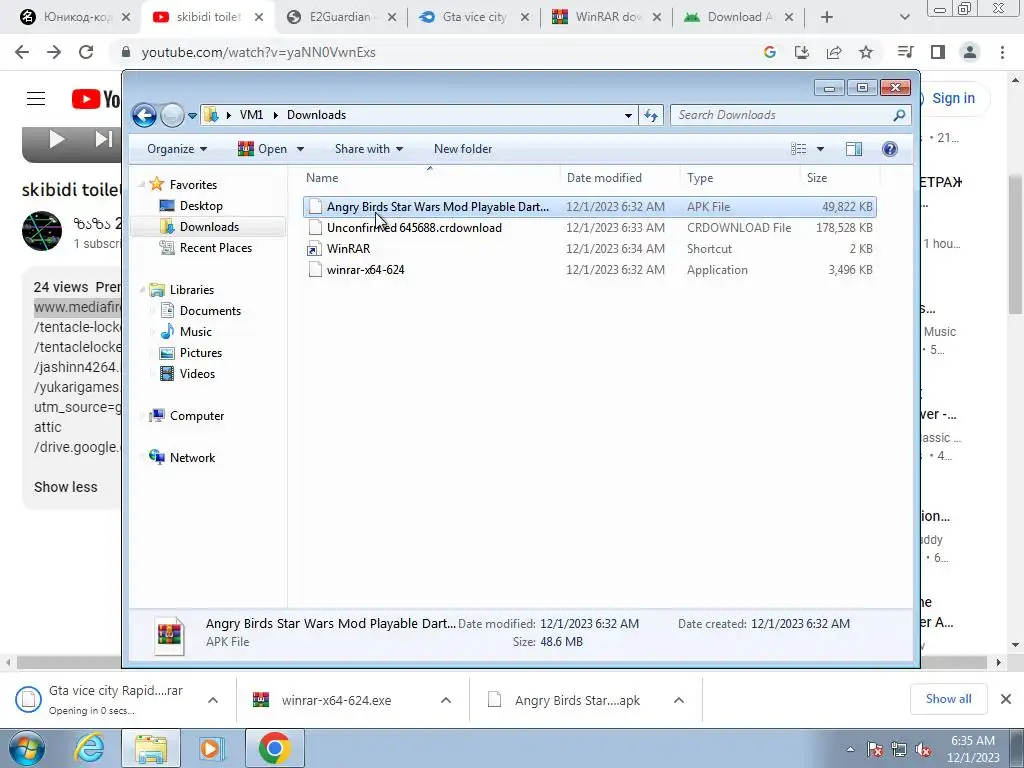Close the downloads bar
The height and width of the screenshot is (768, 1024).
[x=1006, y=699]
